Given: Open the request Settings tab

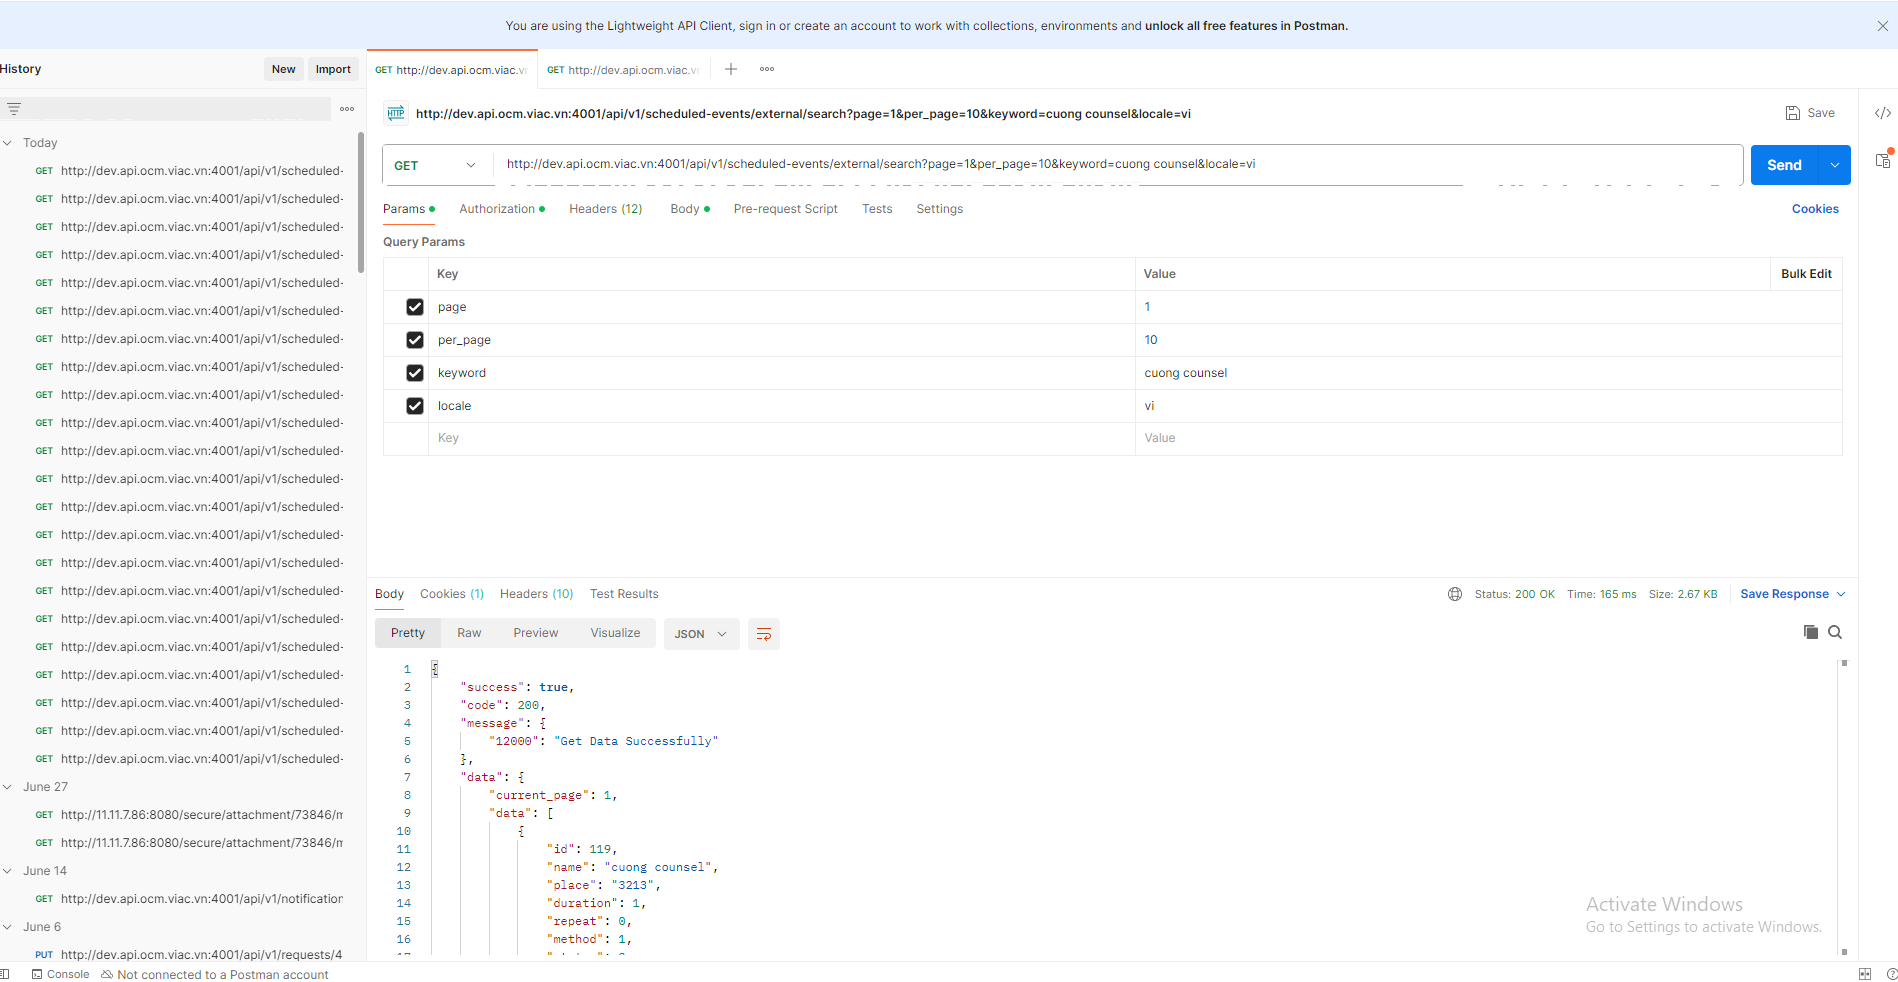Looking at the screenshot, I should click(x=939, y=209).
